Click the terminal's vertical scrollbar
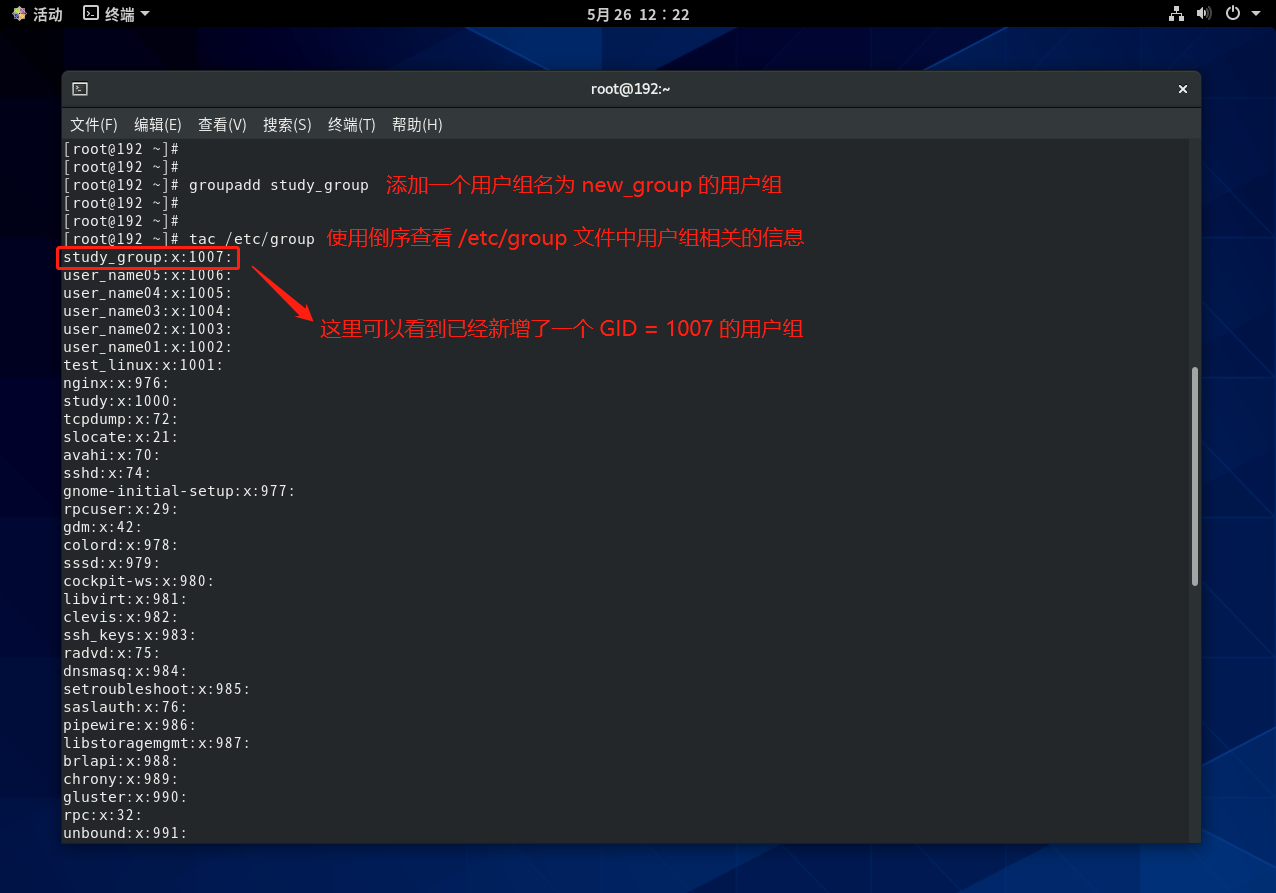 [1194, 476]
